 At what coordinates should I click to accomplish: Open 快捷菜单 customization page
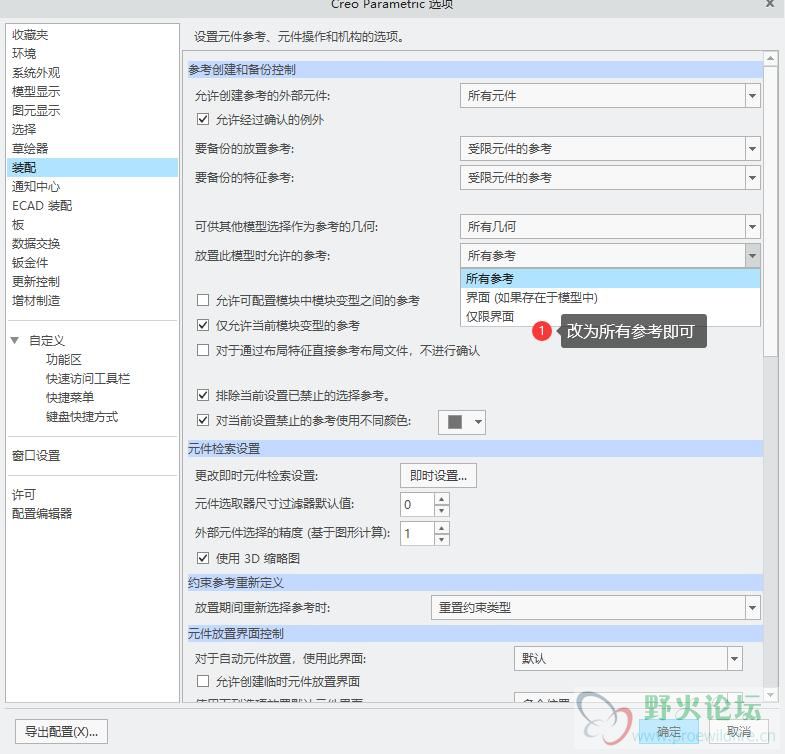70,398
